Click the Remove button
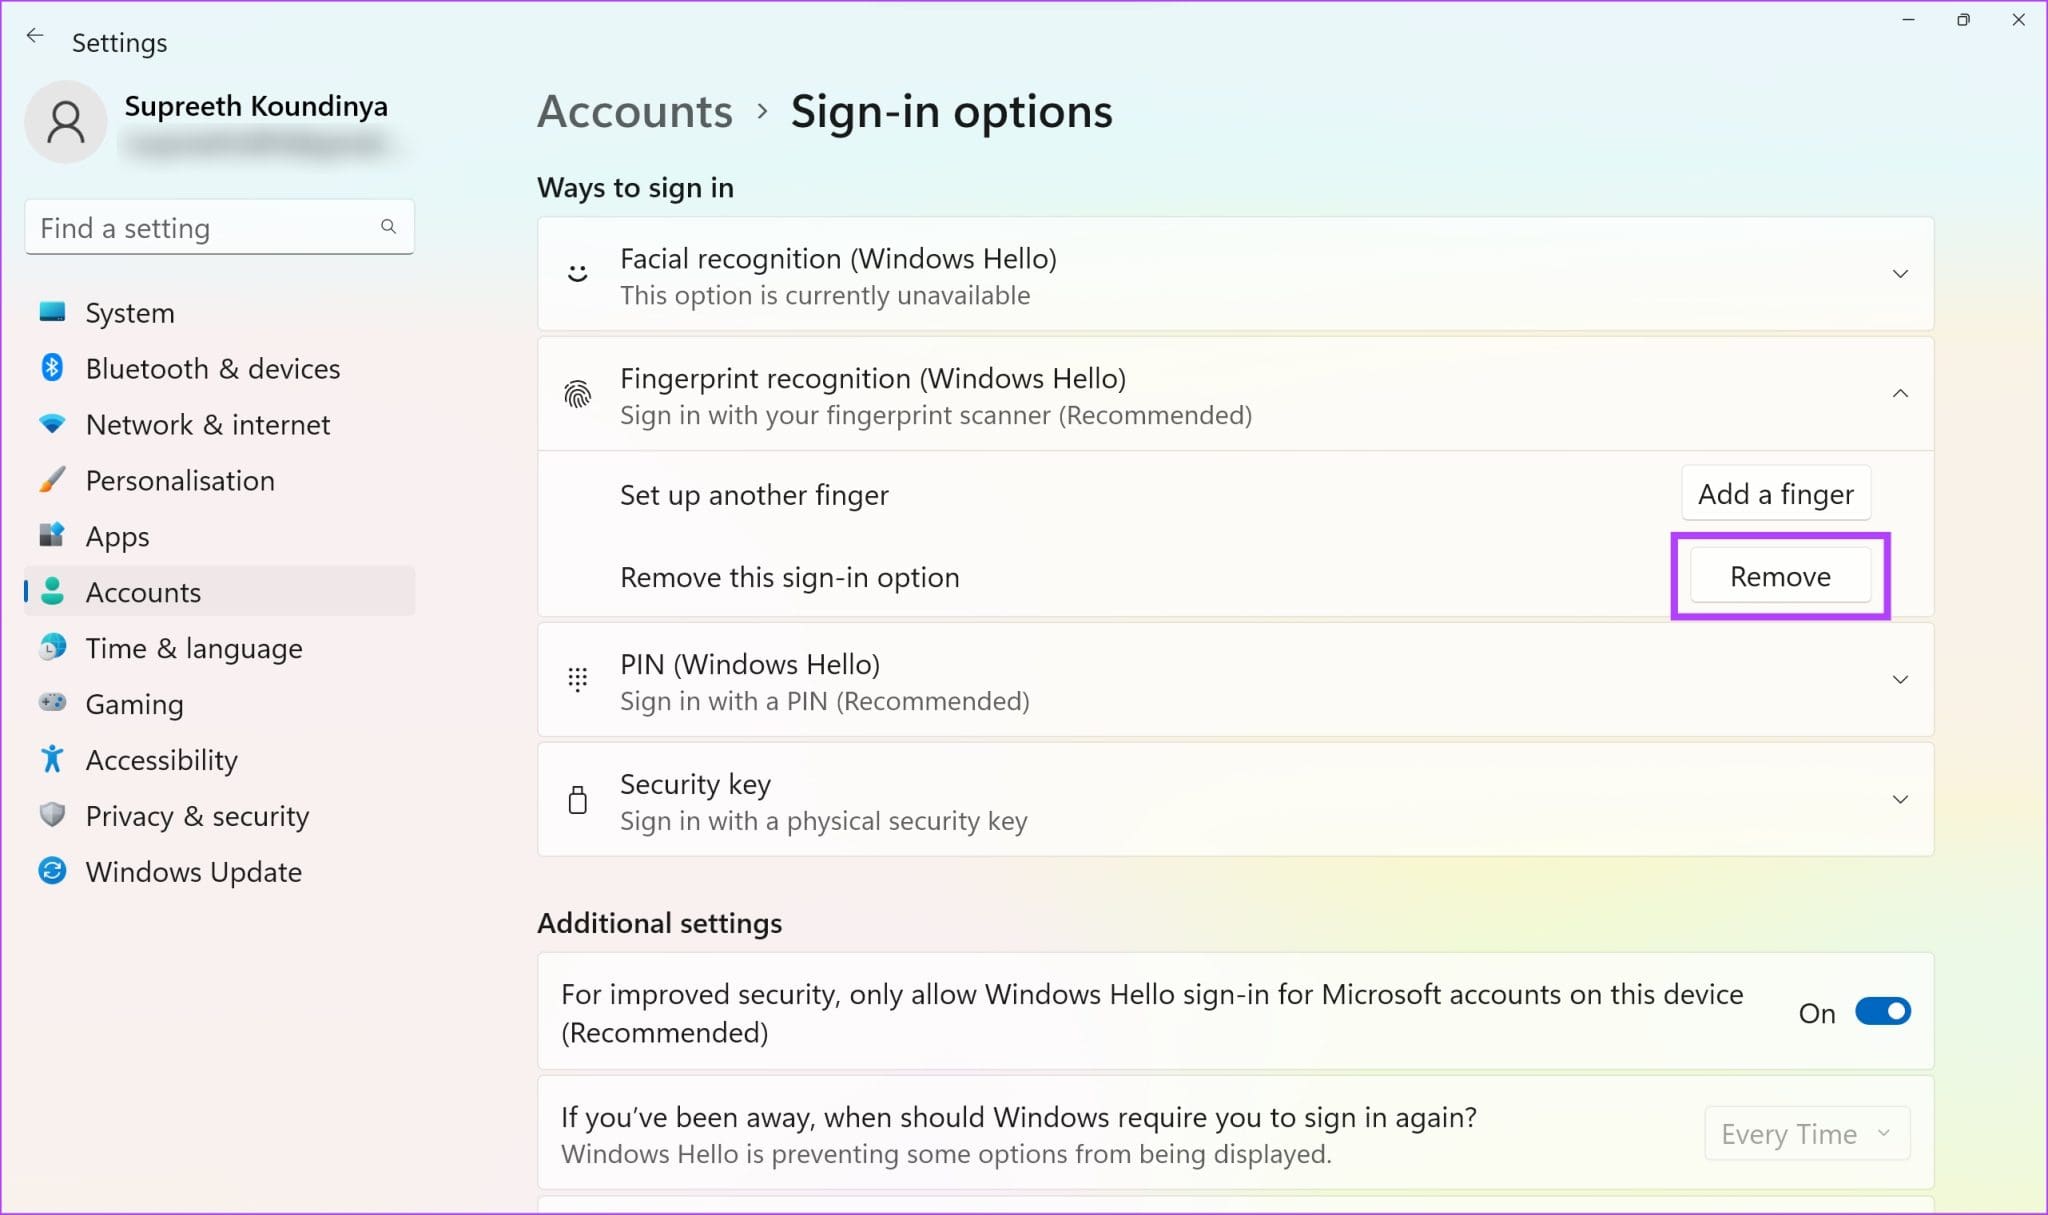This screenshot has width=2048, height=1215. click(x=1780, y=576)
